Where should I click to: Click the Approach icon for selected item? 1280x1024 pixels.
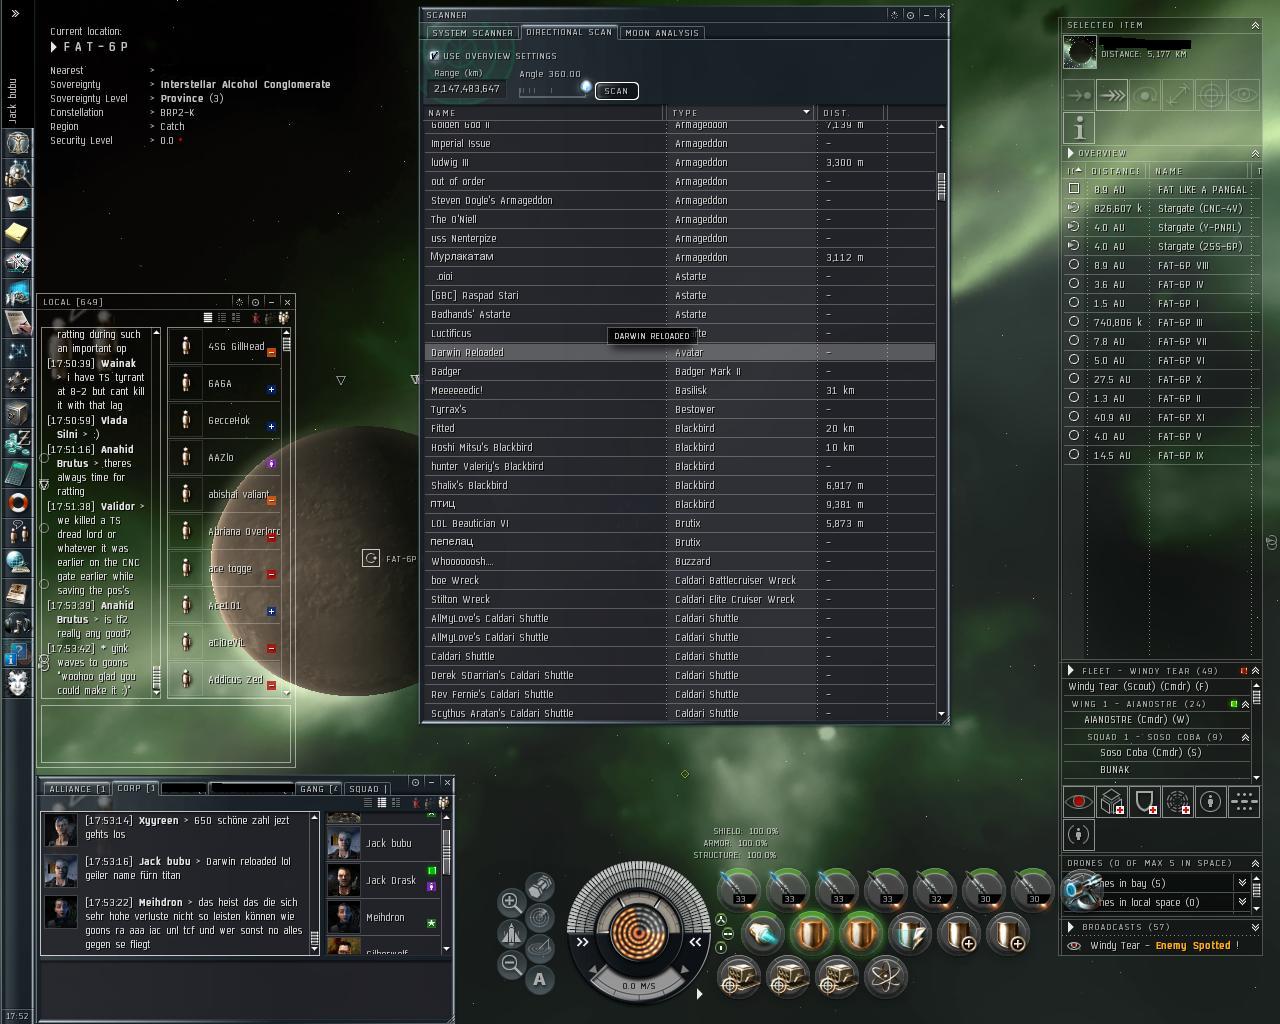point(1079,95)
